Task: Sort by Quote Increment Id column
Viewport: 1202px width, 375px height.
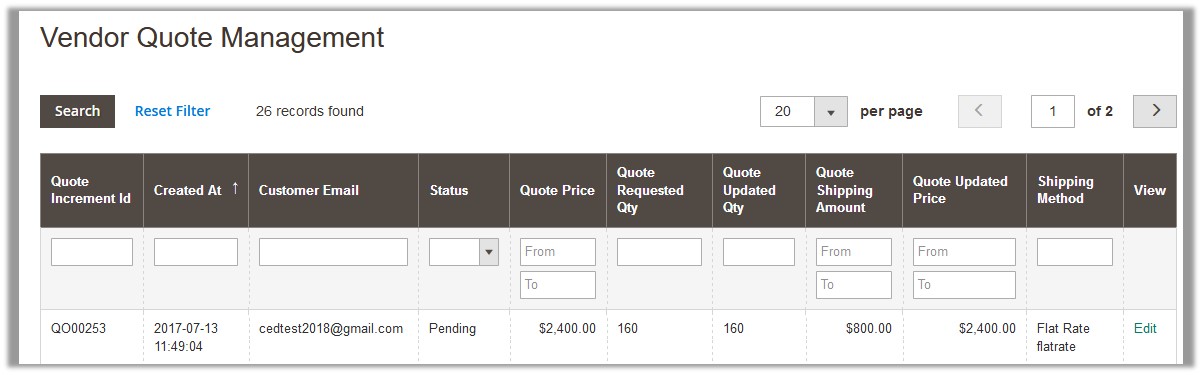Action: pos(92,190)
